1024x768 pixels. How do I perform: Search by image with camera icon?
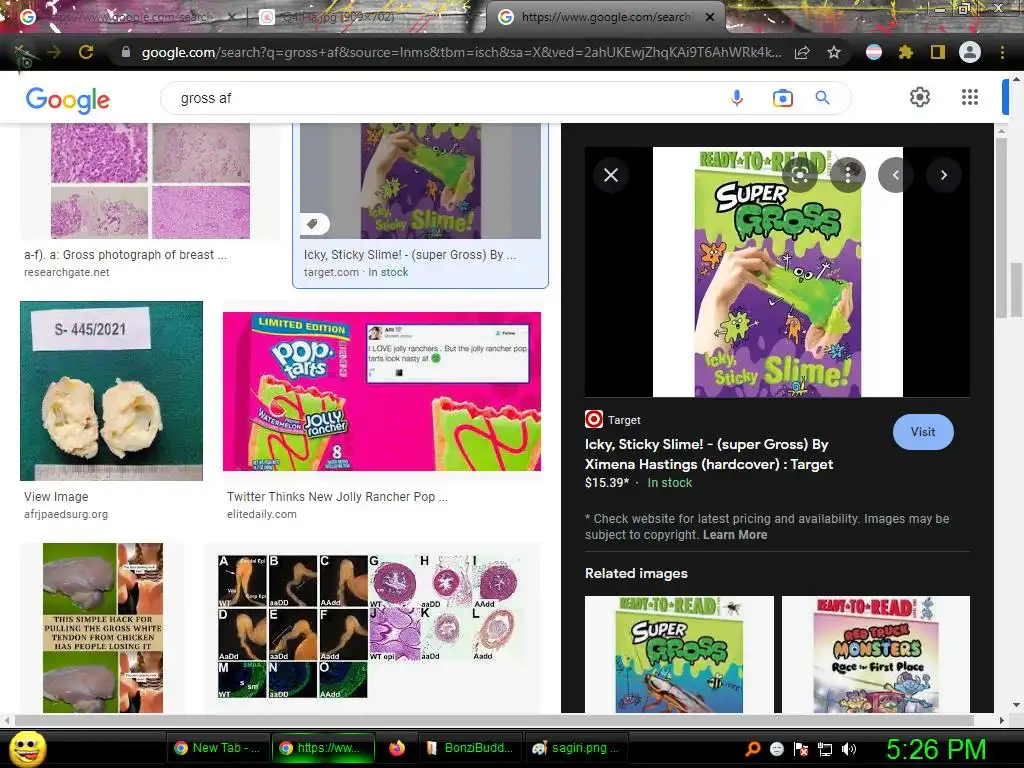(782, 98)
